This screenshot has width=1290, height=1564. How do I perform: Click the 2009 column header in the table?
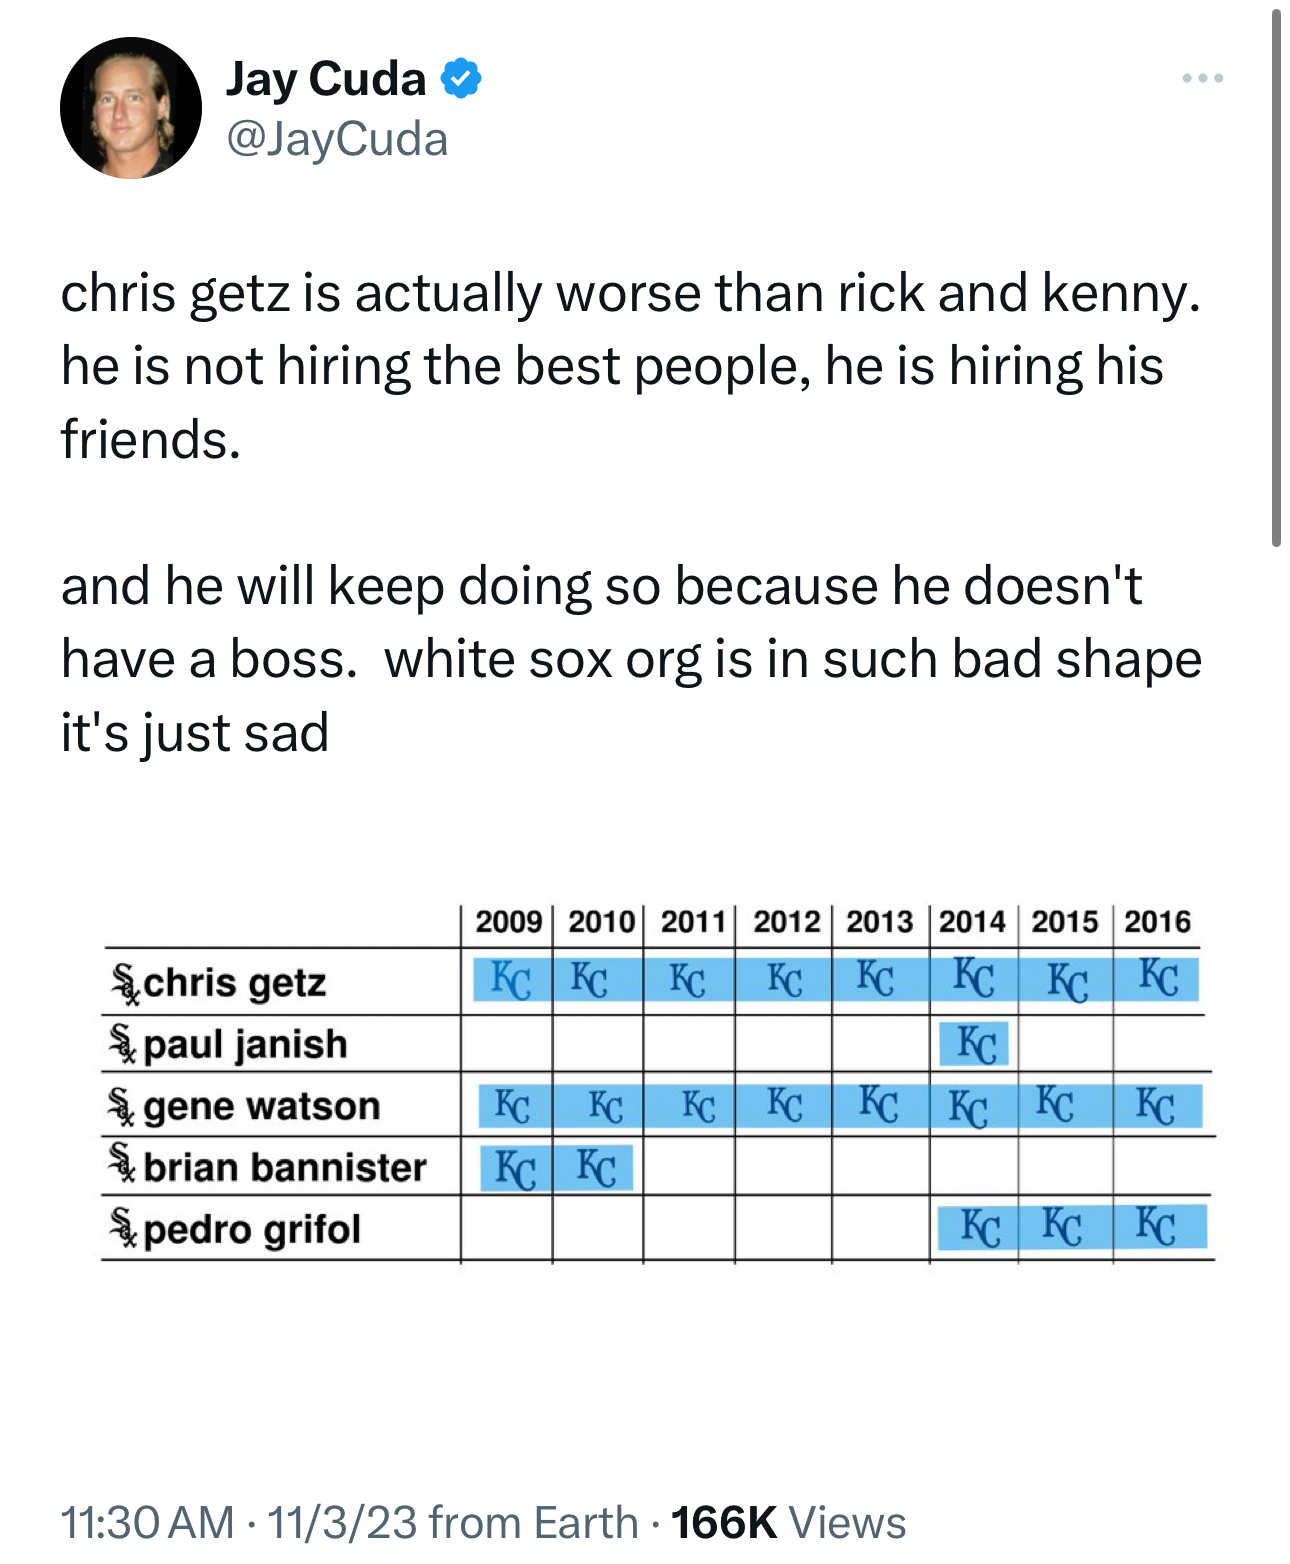(508, 921)
